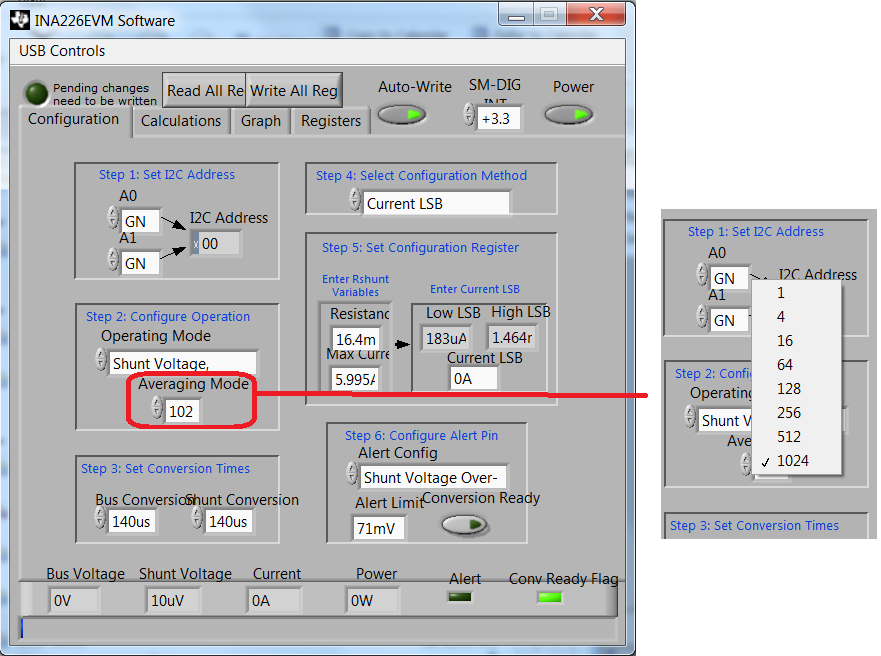Viewport: 881px width, 656px height.
Task: Click the Resistance 16.4m input field
Action: point(356,339)
